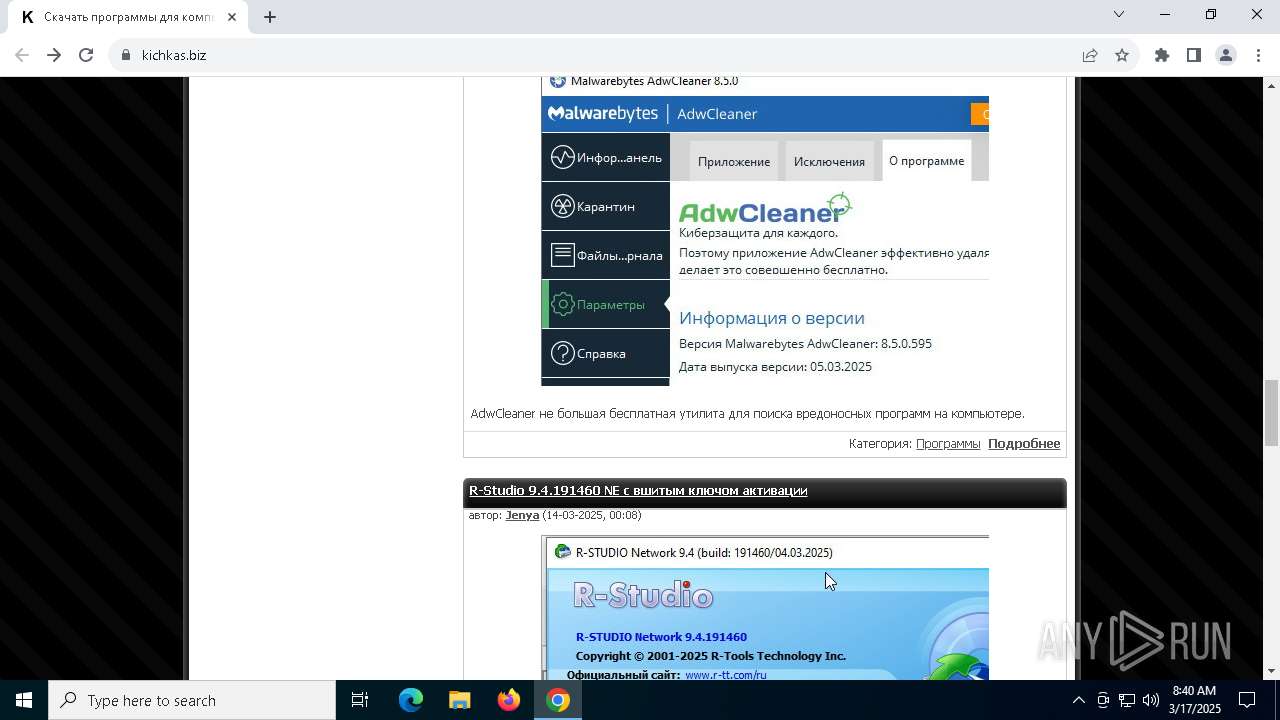Launch Firefox from taskbar

(x=508, y=700)
